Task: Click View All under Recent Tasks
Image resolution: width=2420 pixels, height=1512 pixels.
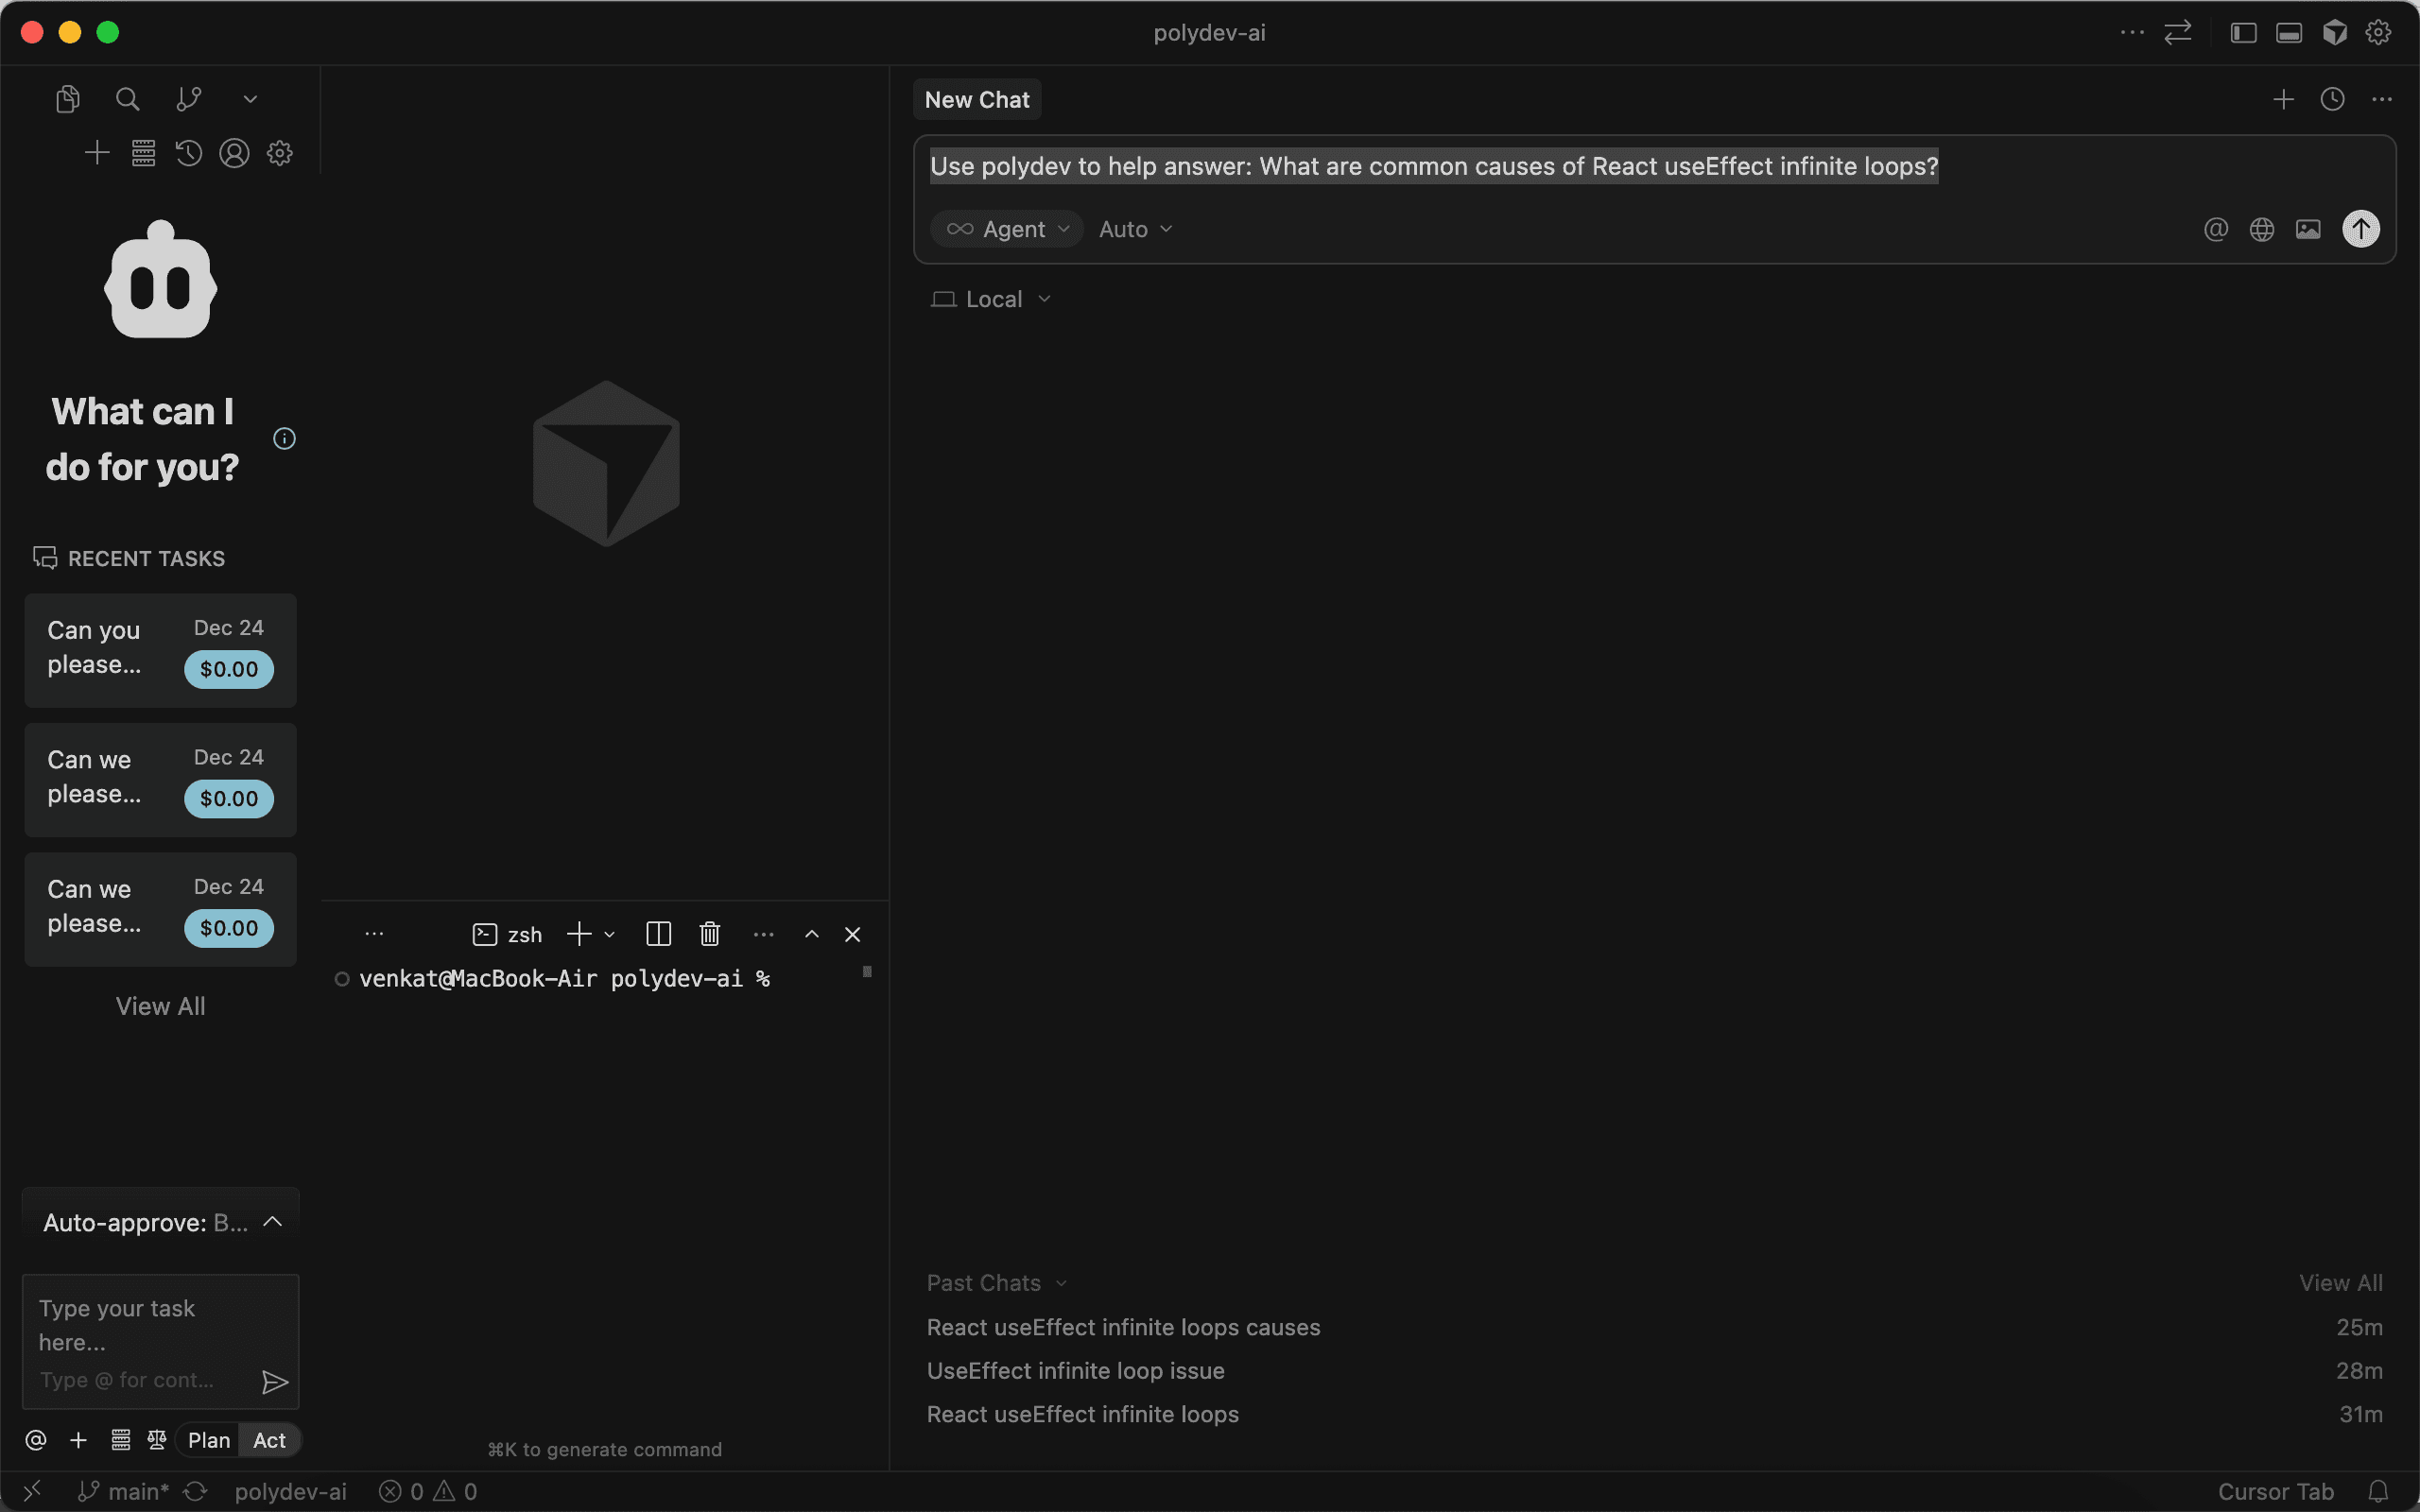Action: (160, 1006)
